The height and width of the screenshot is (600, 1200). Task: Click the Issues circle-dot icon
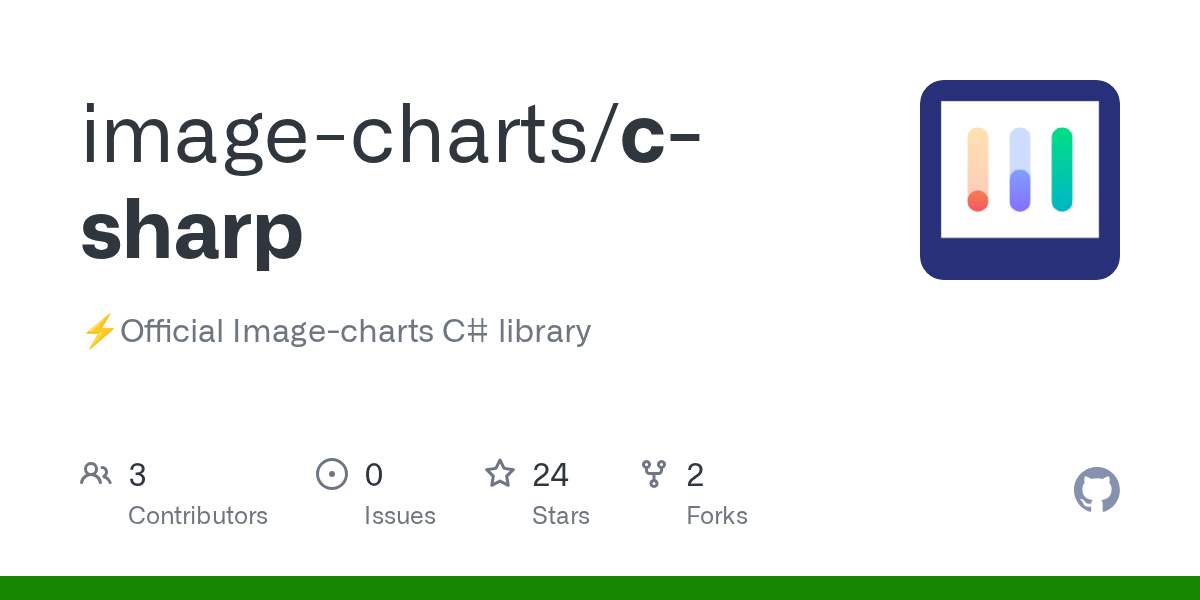point(332,474)
